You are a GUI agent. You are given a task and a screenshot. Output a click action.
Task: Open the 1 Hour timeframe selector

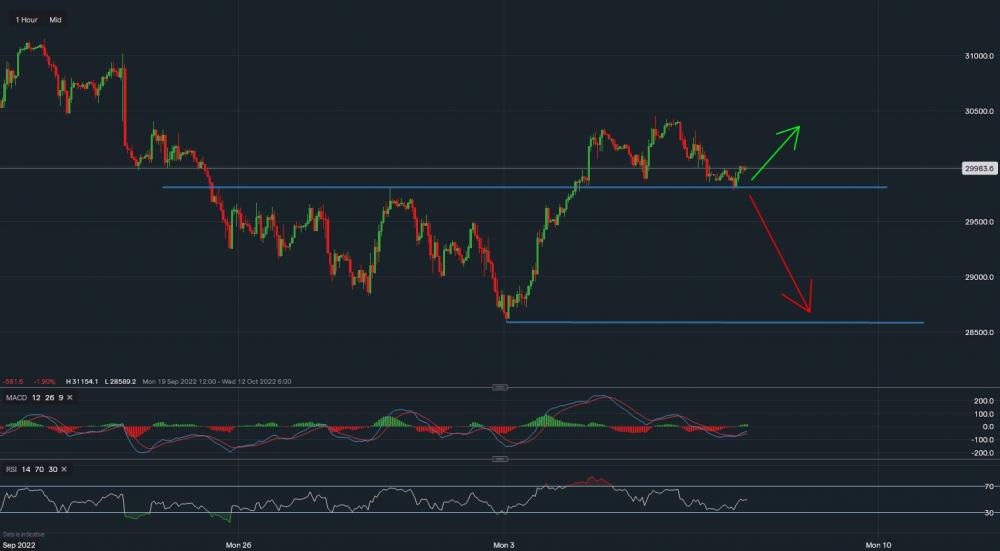[26, 19]
